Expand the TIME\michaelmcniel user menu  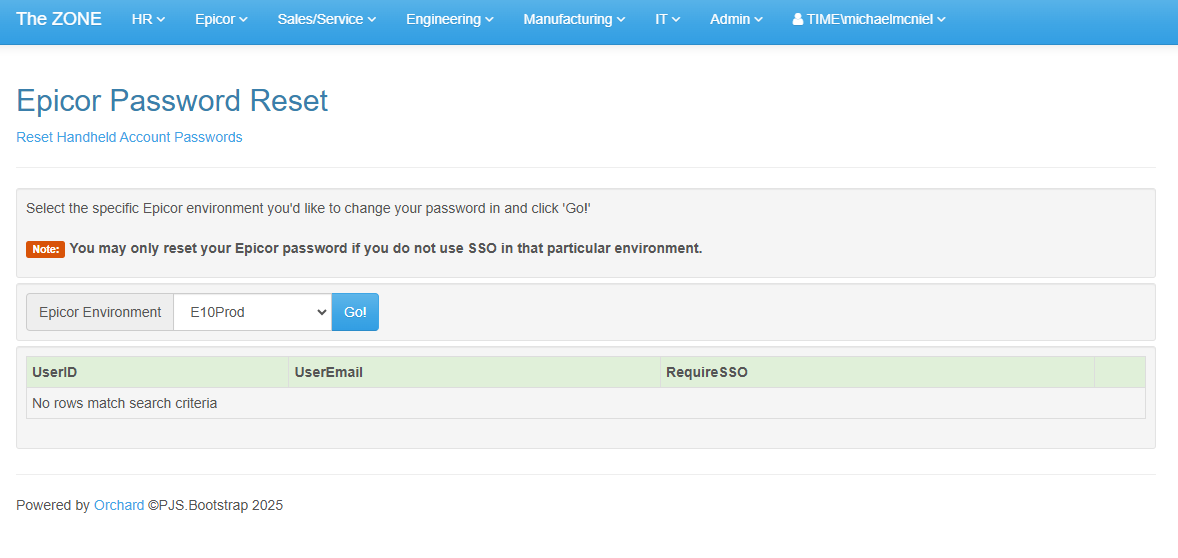click(869, 20)
